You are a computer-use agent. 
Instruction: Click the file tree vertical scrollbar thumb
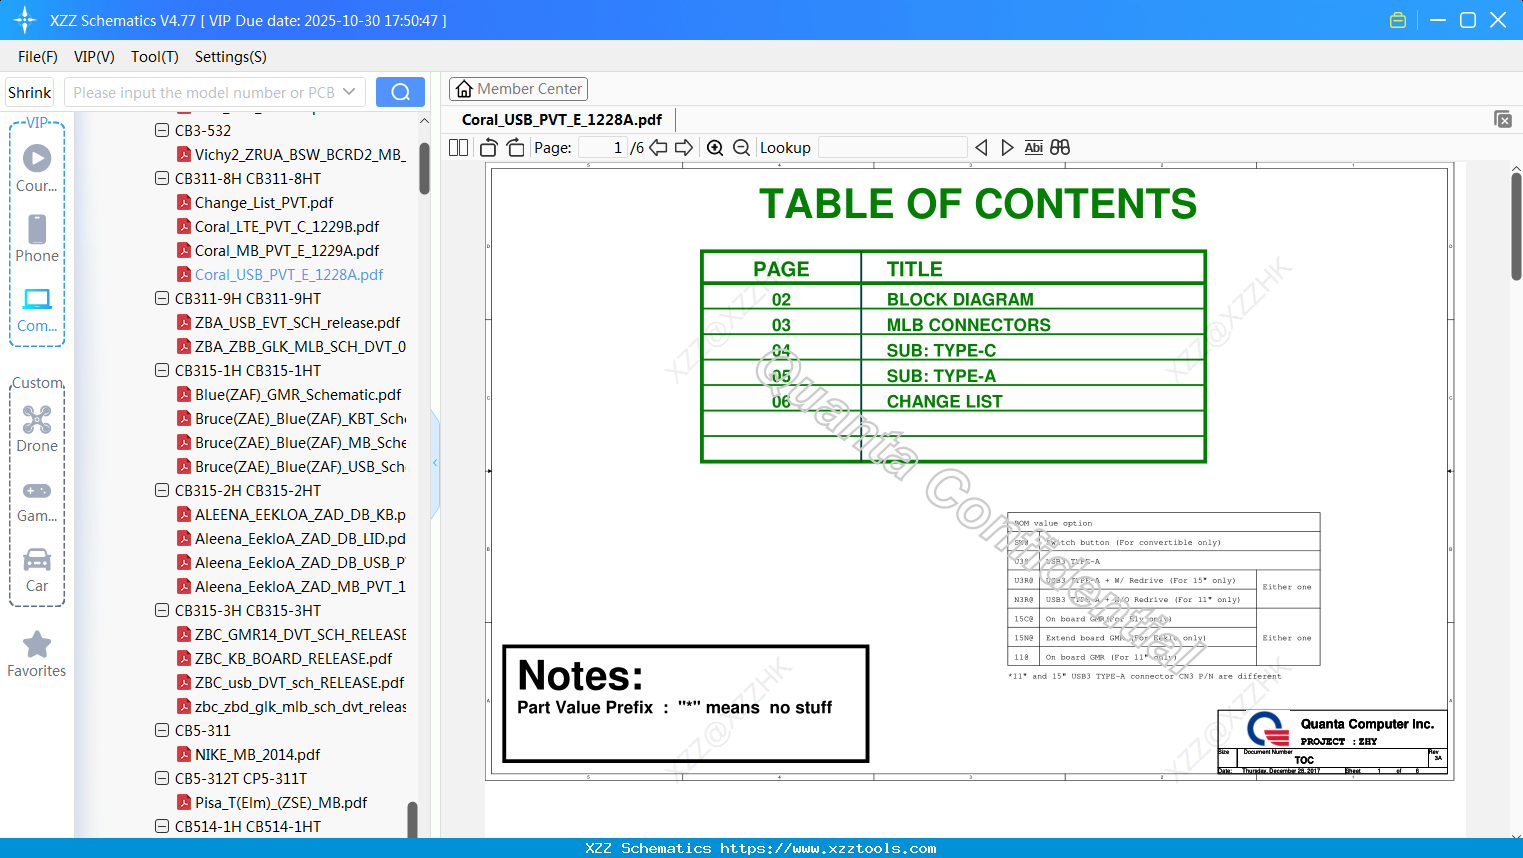pos(425,168)
